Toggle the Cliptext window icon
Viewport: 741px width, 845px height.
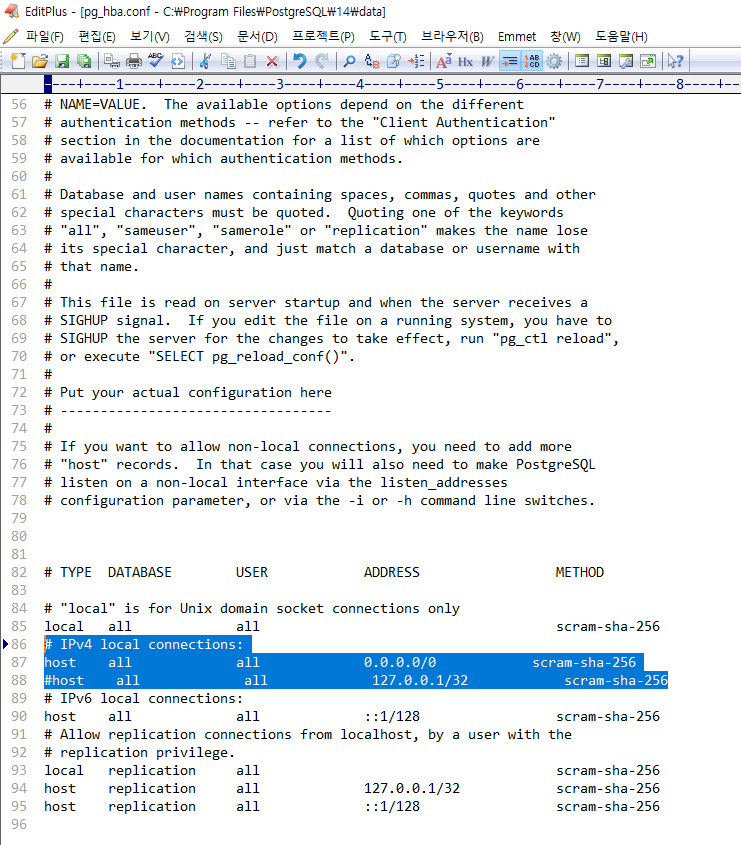click(x=581, y=61)
